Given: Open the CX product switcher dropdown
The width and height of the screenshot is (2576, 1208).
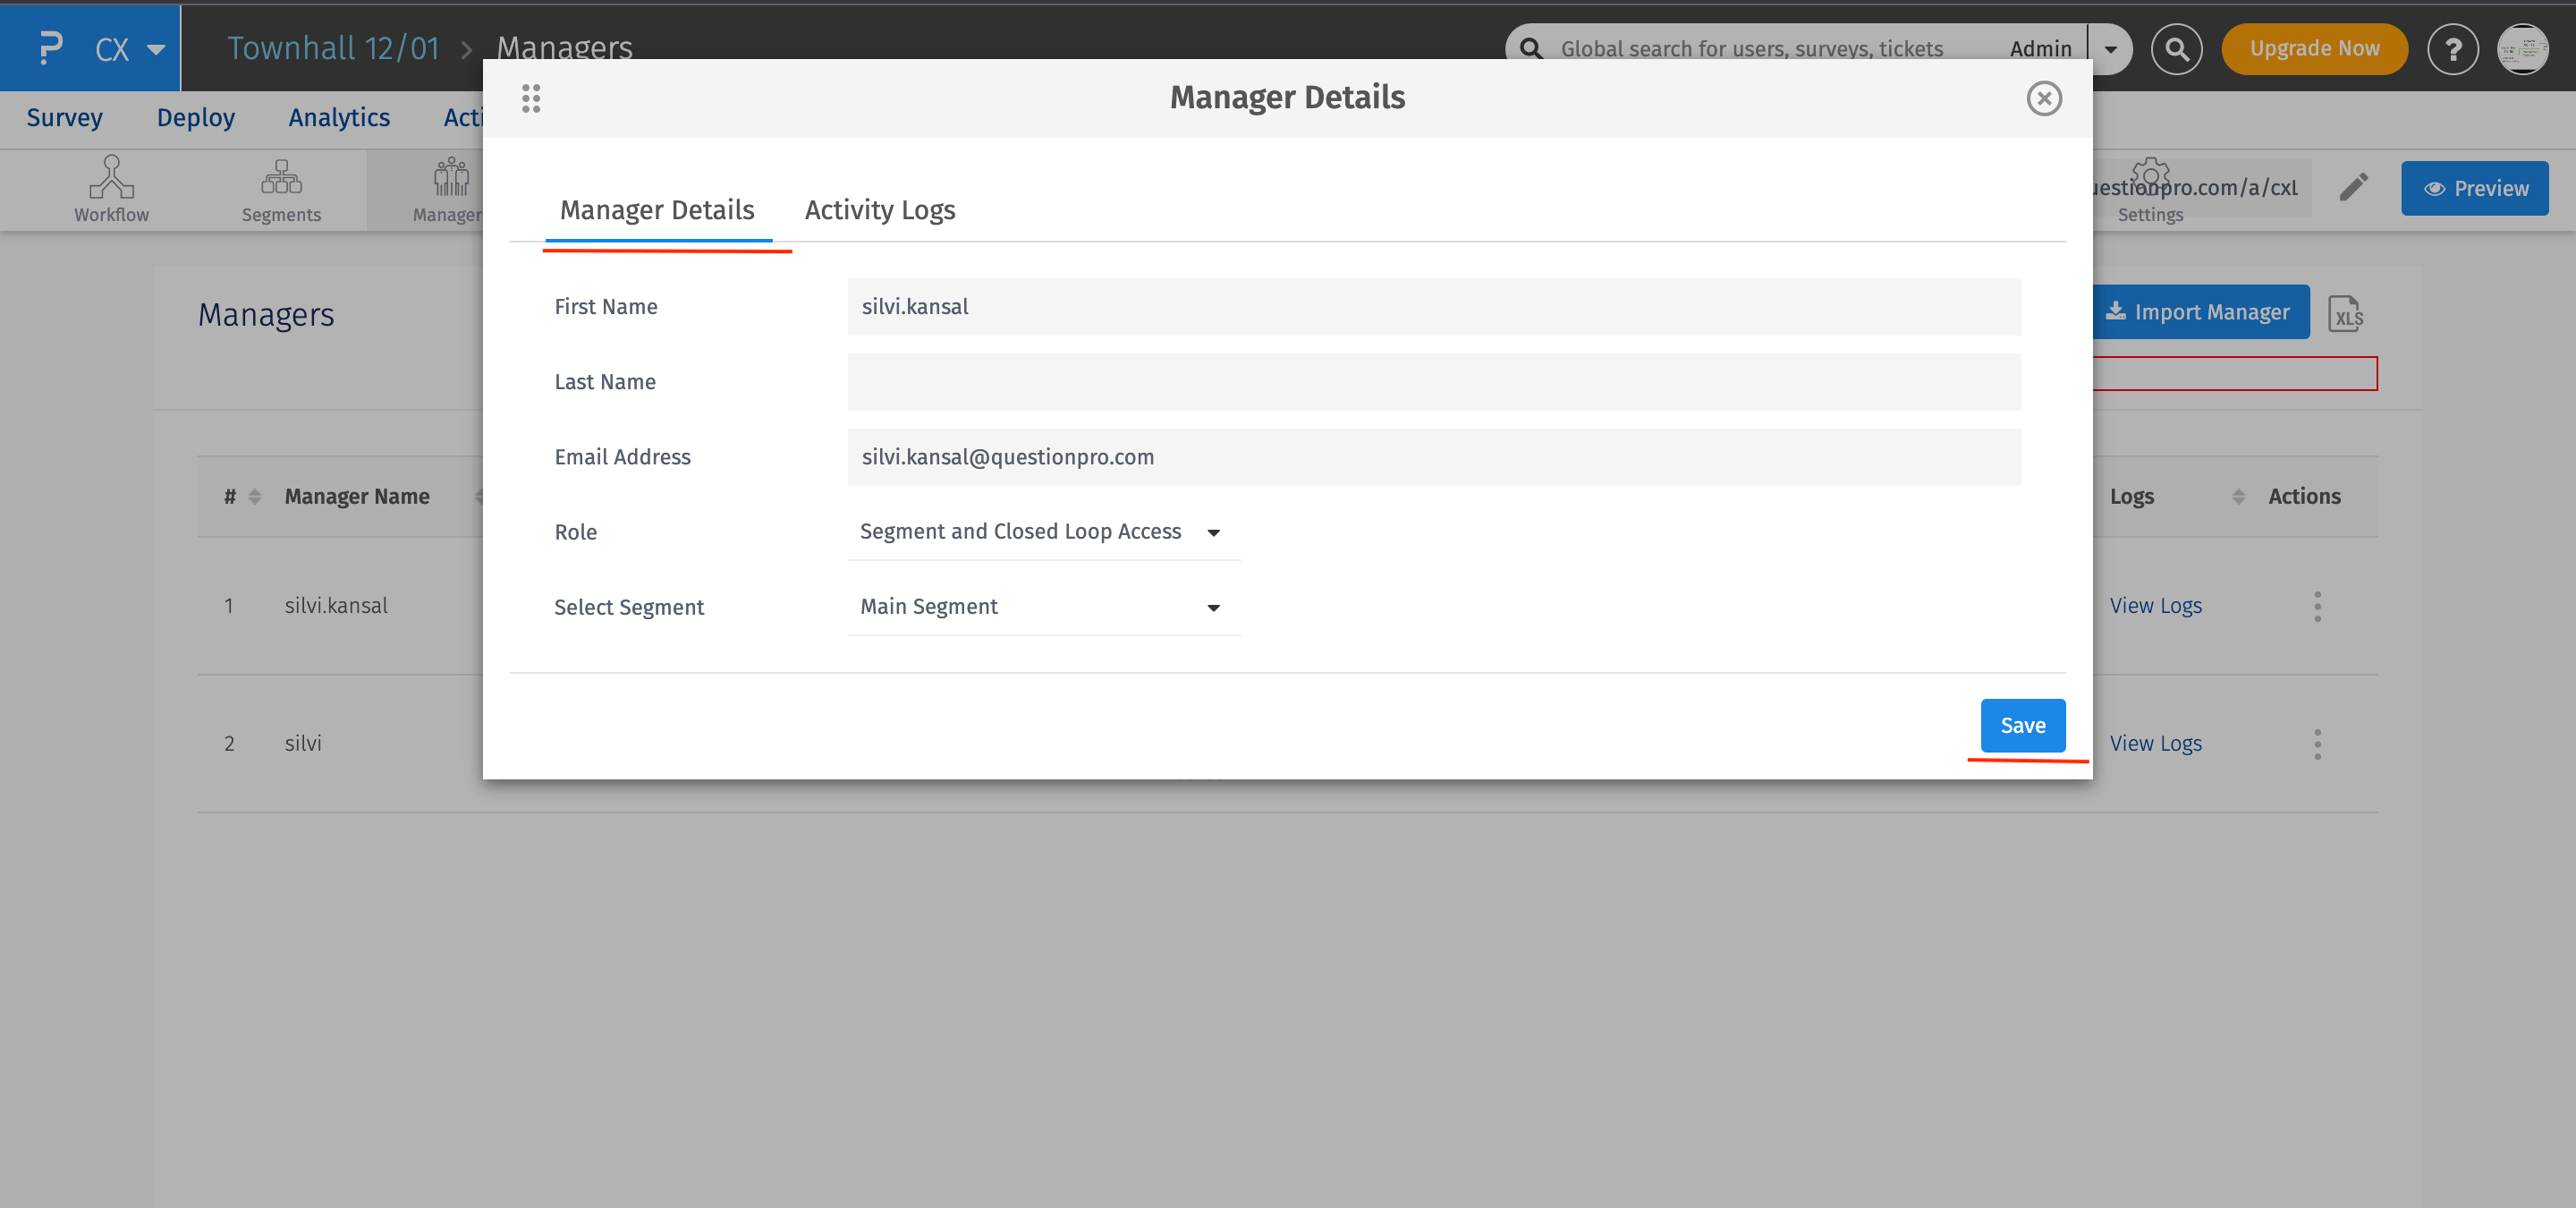Looking at the screenshot, I should tap(156, 49).
